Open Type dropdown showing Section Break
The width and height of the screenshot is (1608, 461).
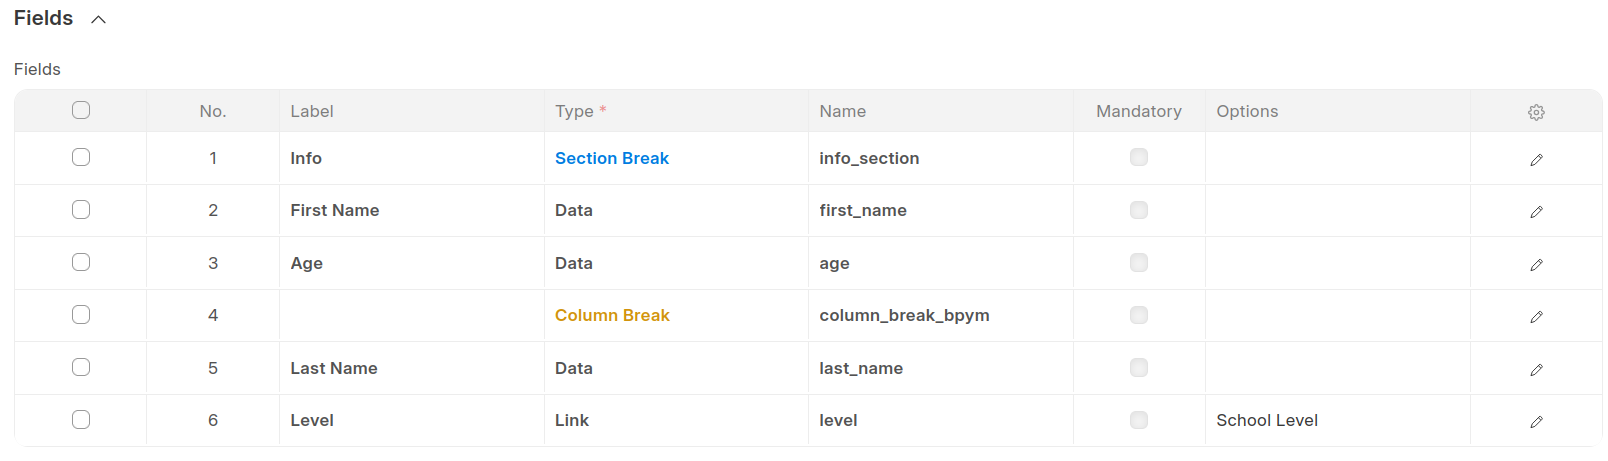pyautogui.click(x=611, y=158)
